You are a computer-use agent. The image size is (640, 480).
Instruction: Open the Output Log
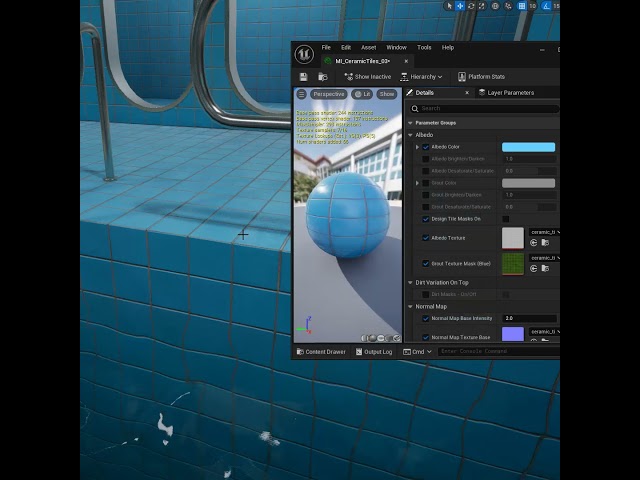[x=374, y=352]
